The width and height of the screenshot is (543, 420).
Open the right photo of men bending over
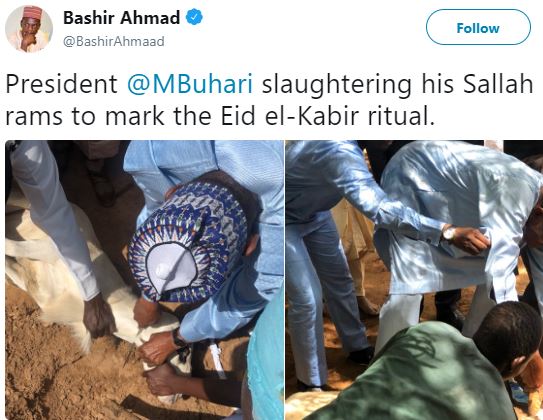(x=414, y=280)
